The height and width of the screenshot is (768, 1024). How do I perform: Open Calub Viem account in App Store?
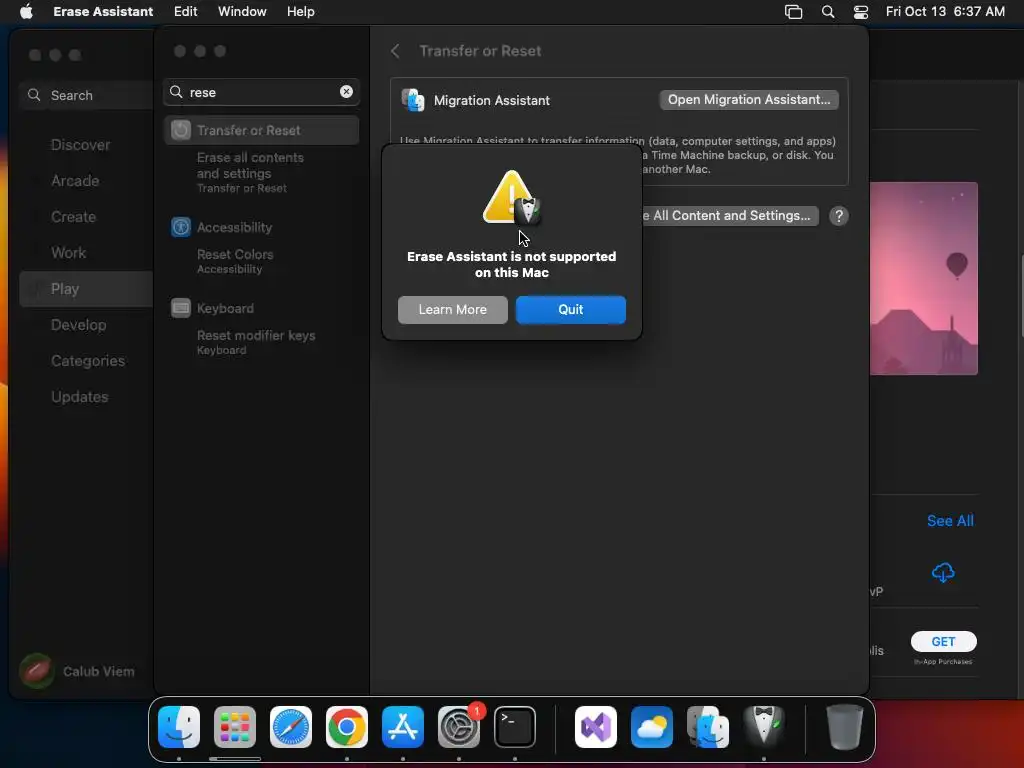(77, 671)
